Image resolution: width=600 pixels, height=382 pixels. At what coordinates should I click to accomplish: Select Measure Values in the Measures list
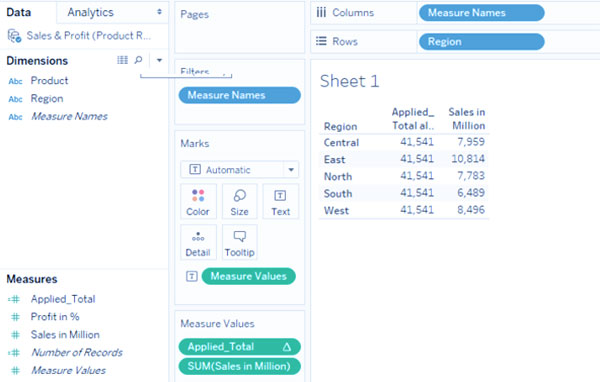[68, 370]
